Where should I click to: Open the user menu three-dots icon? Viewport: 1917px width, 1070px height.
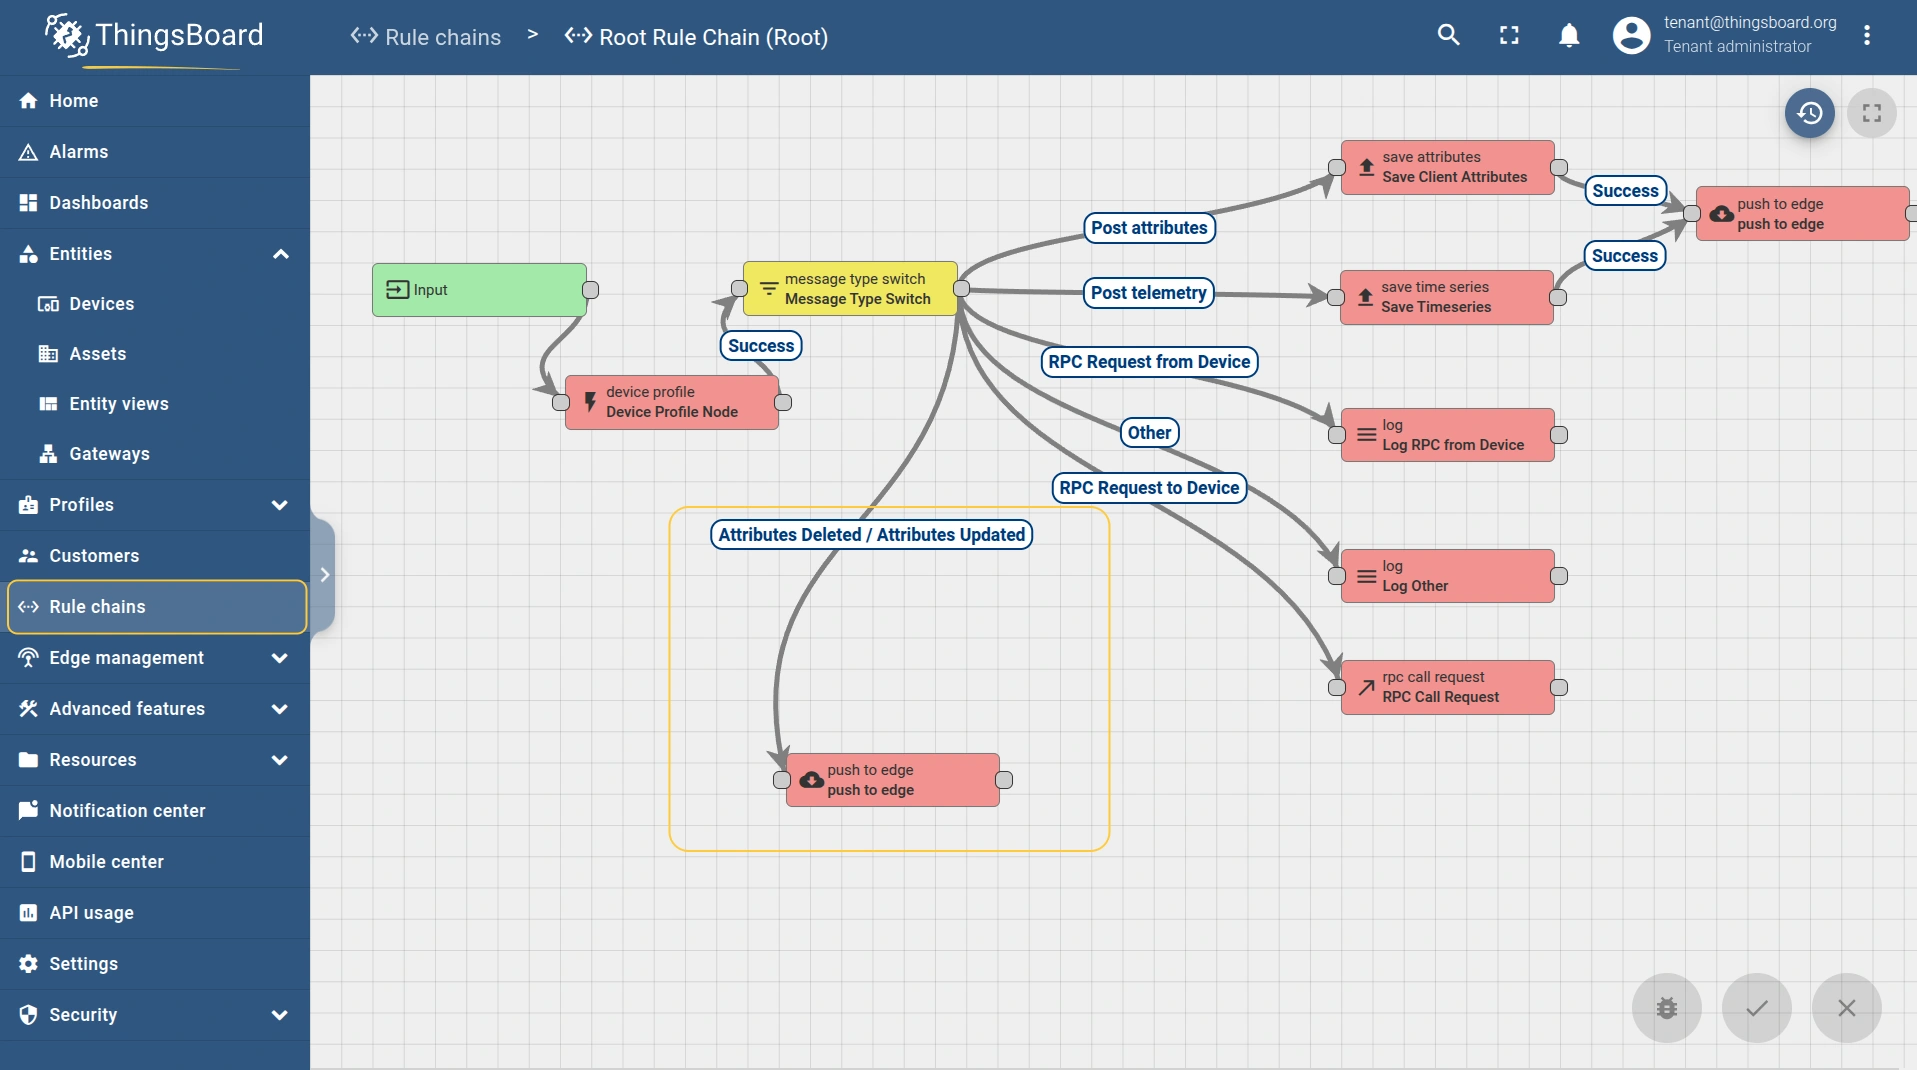[1866, 36]
